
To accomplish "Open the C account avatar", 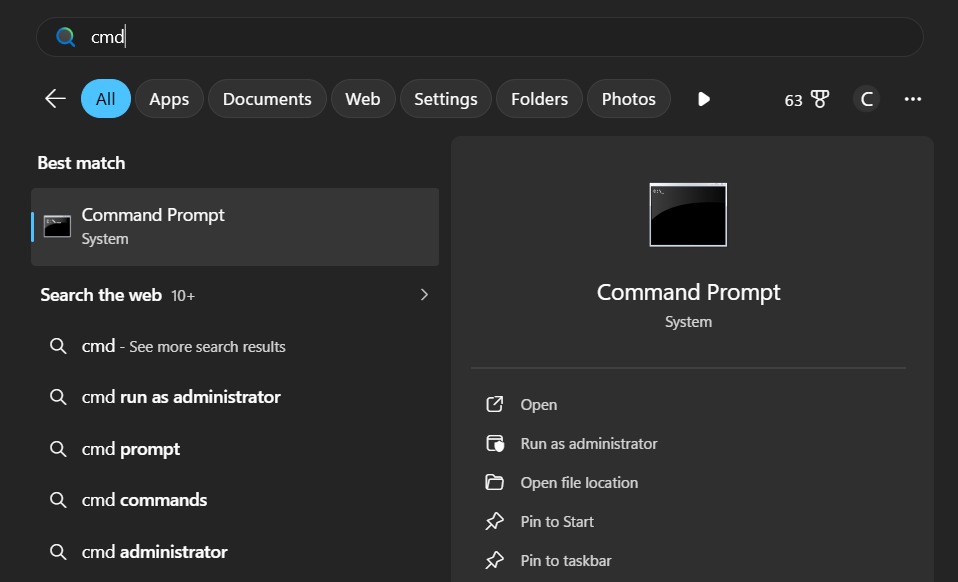I will pos(866,99).
